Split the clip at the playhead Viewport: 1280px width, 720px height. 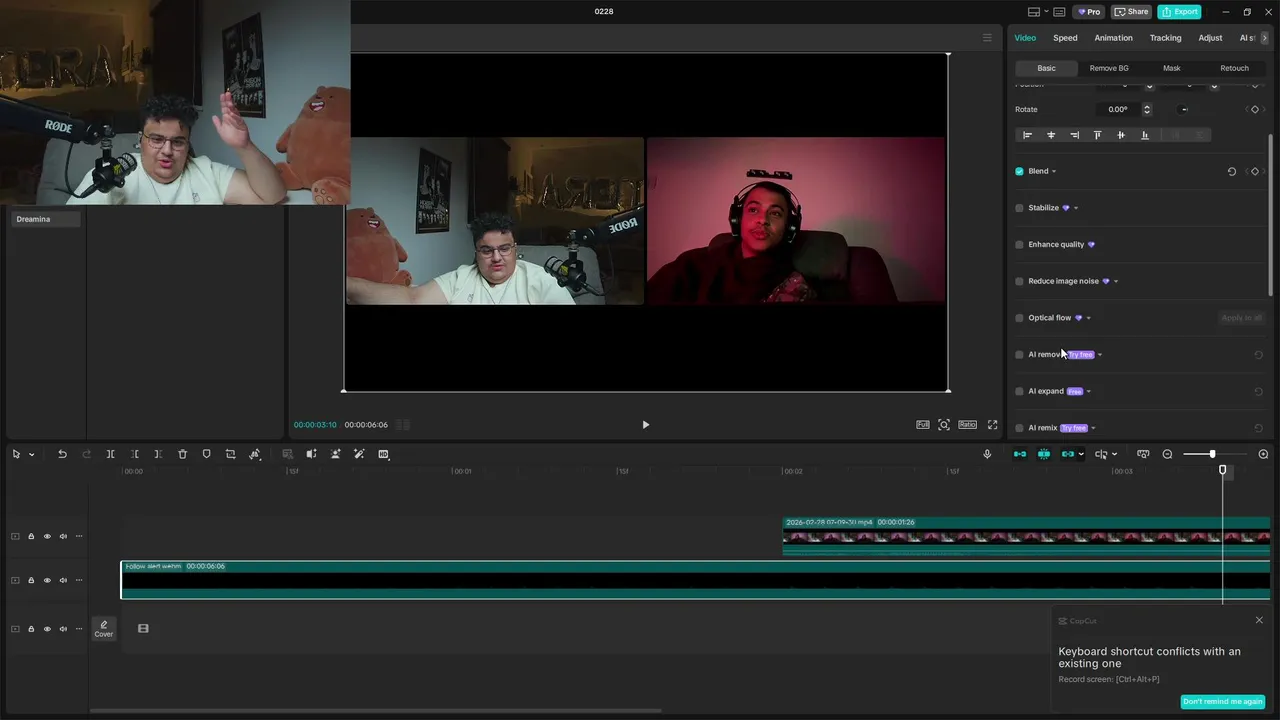tap(110, 454)
